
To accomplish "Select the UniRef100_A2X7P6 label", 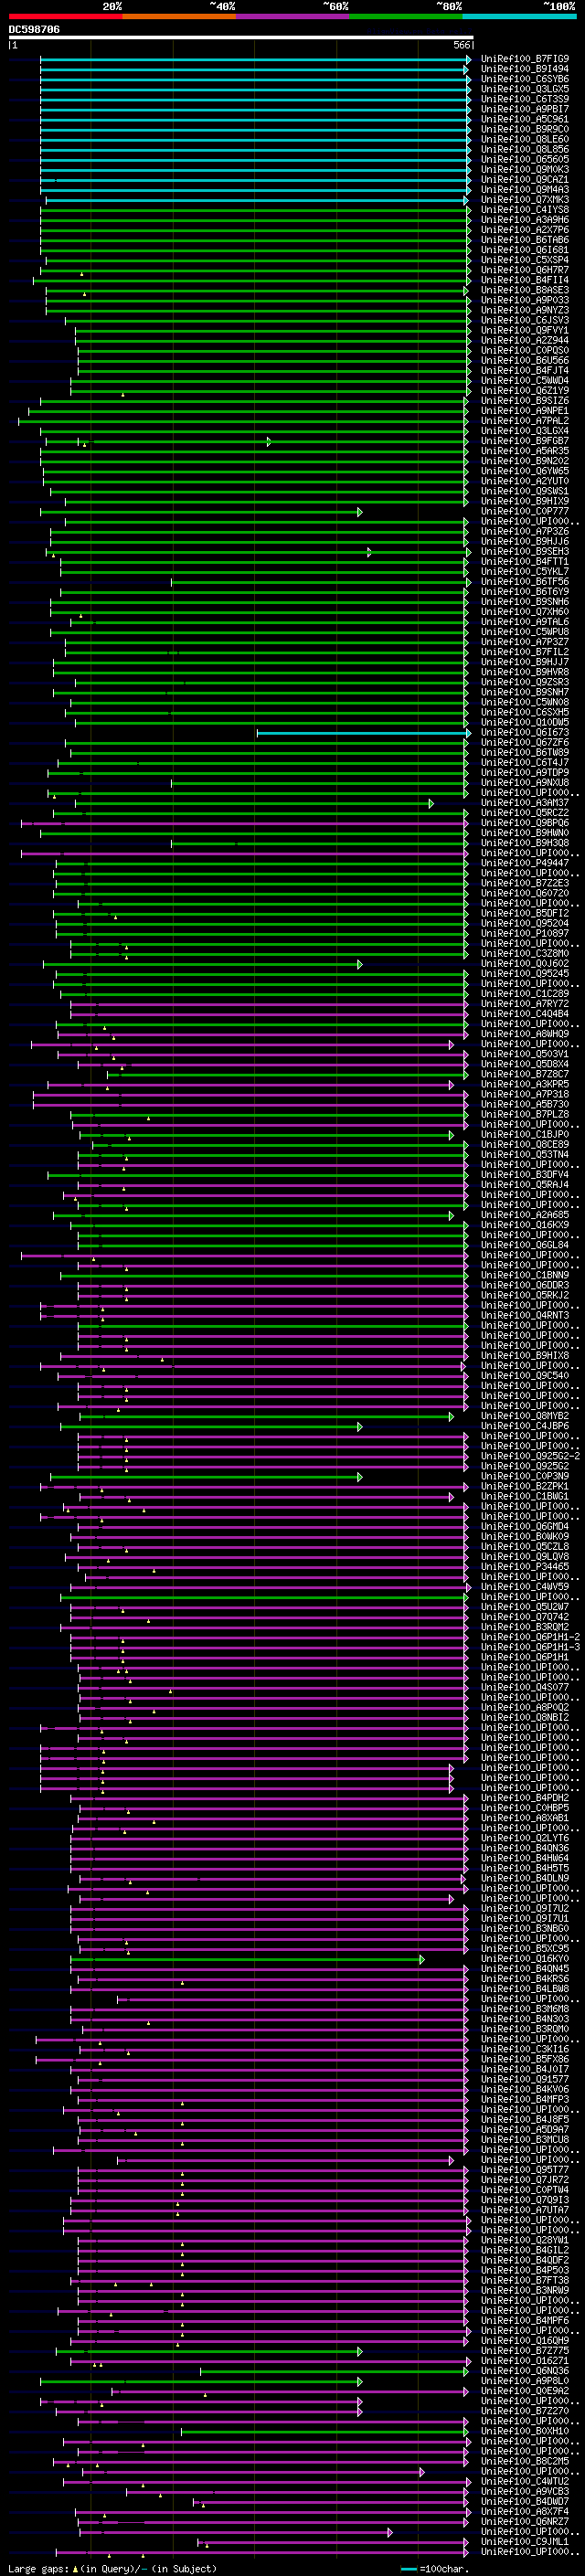I will point(525,230).
